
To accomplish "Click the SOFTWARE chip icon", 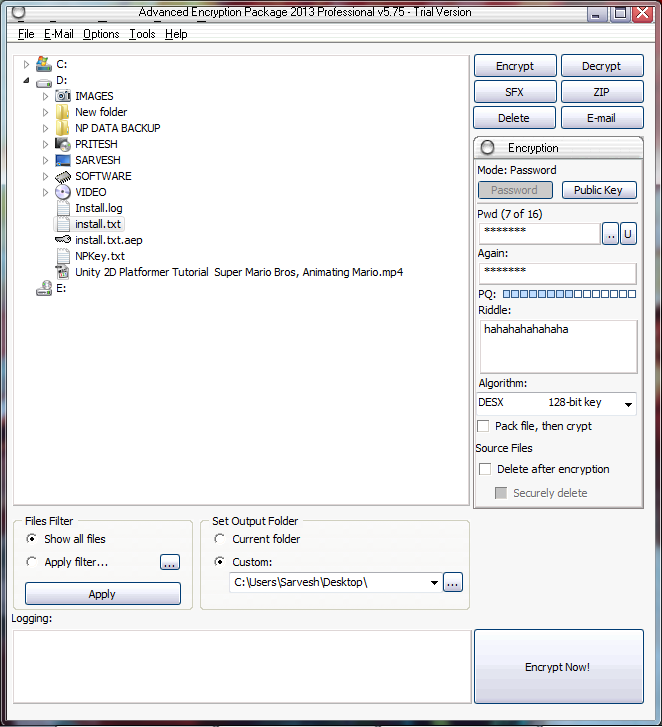I will [63, 176].
